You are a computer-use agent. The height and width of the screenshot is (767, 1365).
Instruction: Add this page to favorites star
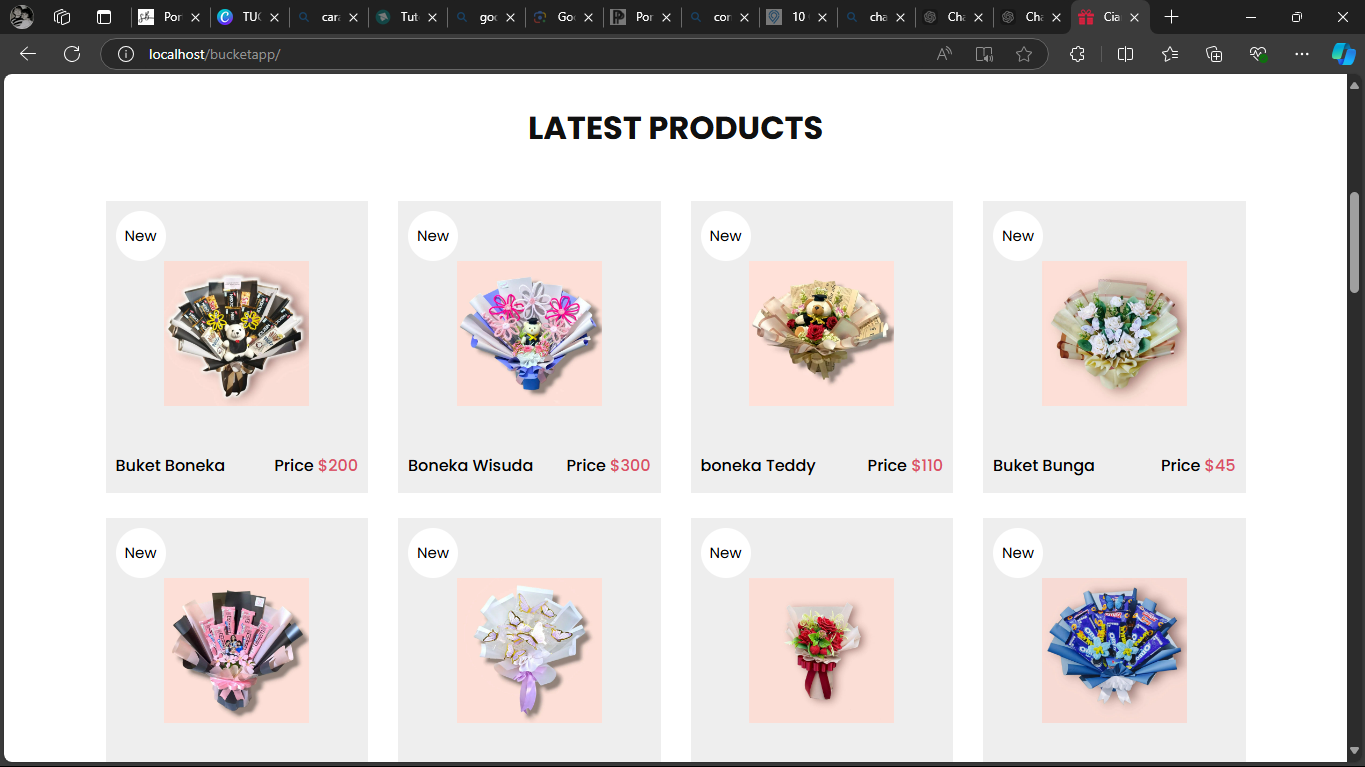pos(1024,54)
